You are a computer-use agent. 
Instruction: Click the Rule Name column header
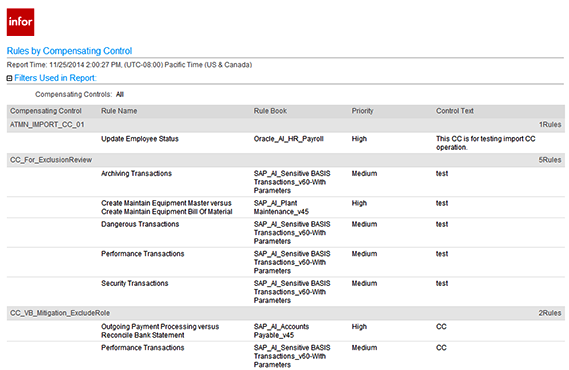[119, 111]
